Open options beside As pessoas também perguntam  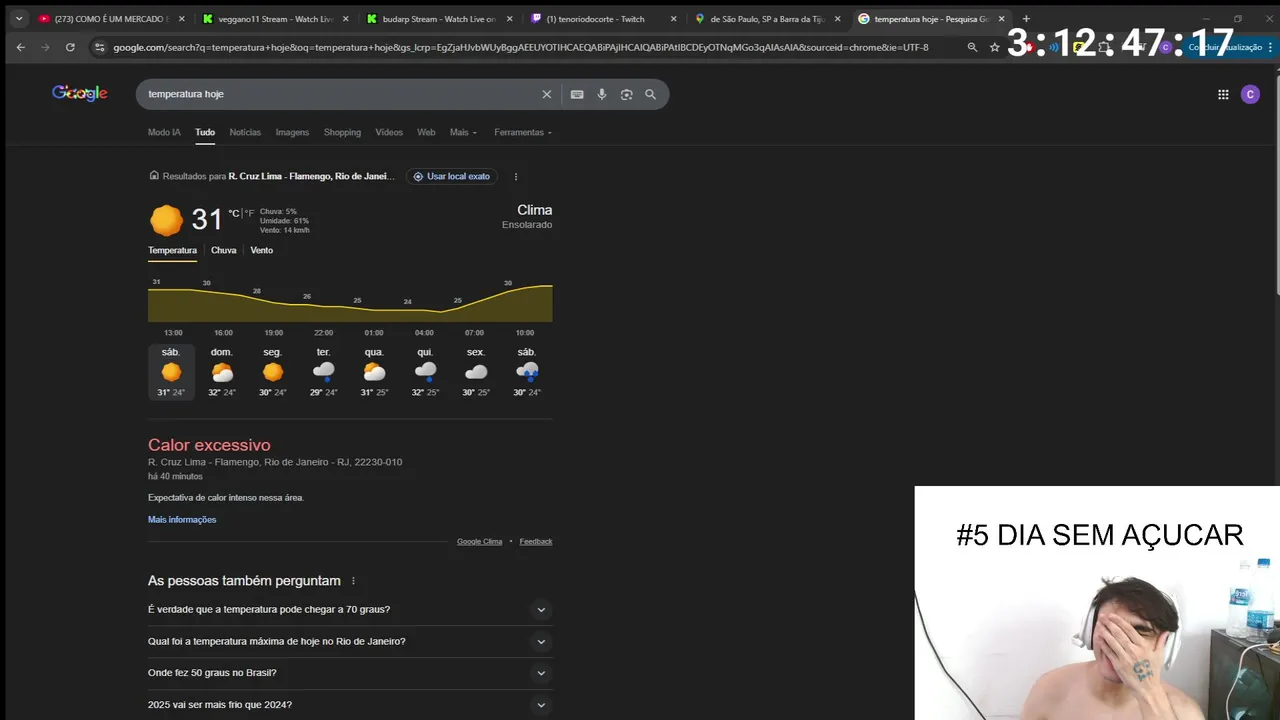click(x=353, y=581)
